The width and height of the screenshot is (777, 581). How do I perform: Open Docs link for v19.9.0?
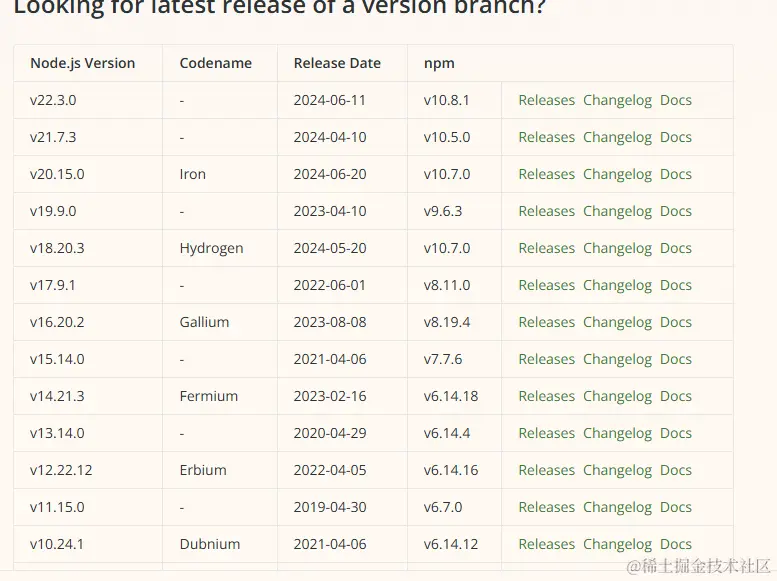[x=676, y=211]
